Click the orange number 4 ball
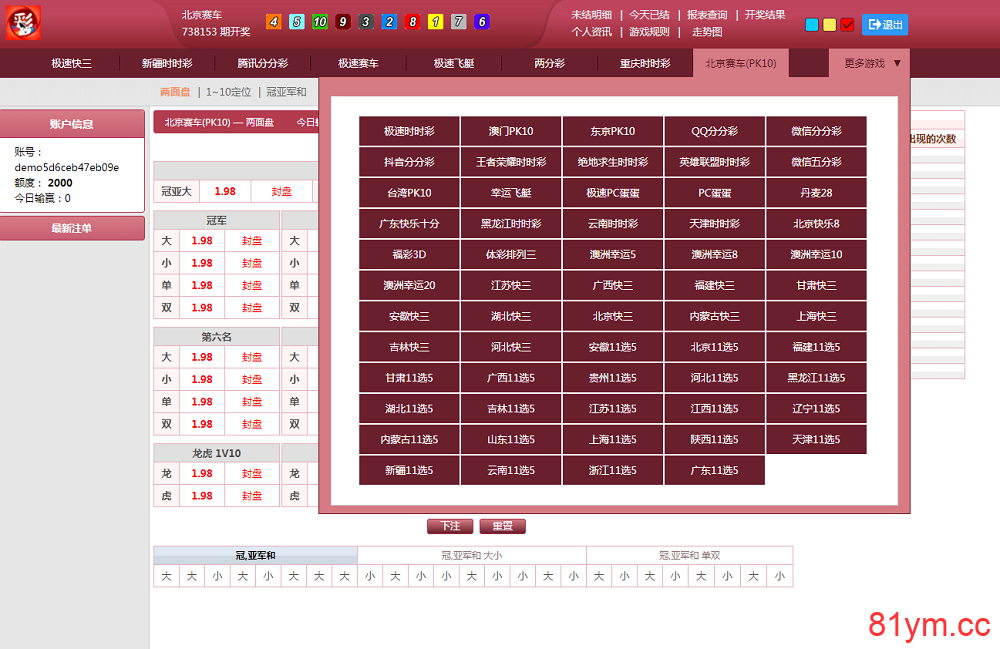This screenshot has width=1000, height=649. point(273,22)
